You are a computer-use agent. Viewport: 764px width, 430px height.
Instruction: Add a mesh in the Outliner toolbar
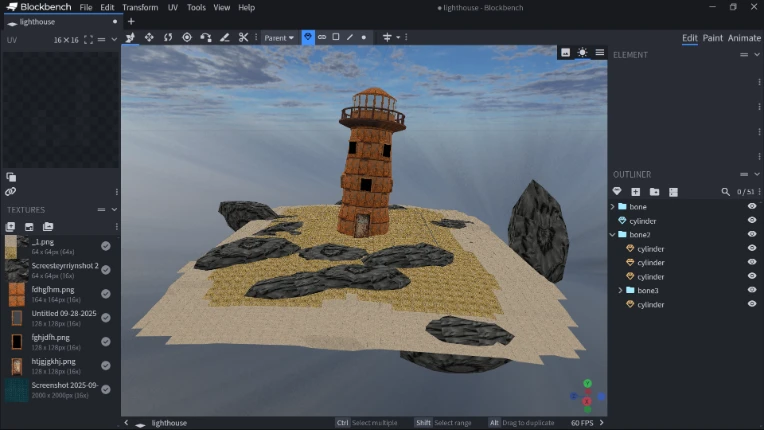click(617, 191)
